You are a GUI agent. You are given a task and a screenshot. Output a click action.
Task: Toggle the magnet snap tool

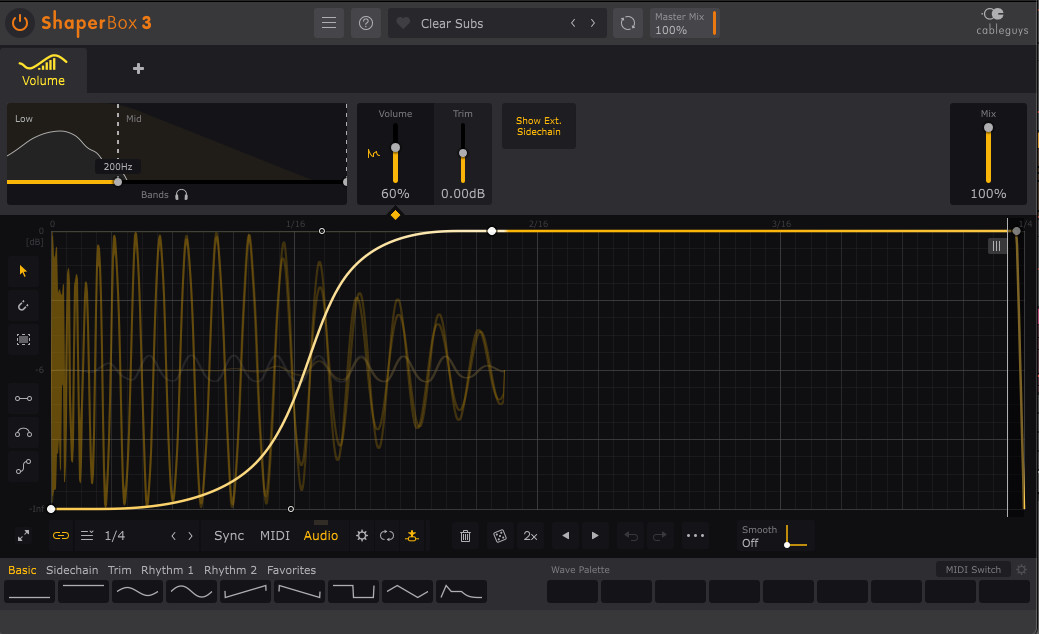tap(23, 305)
